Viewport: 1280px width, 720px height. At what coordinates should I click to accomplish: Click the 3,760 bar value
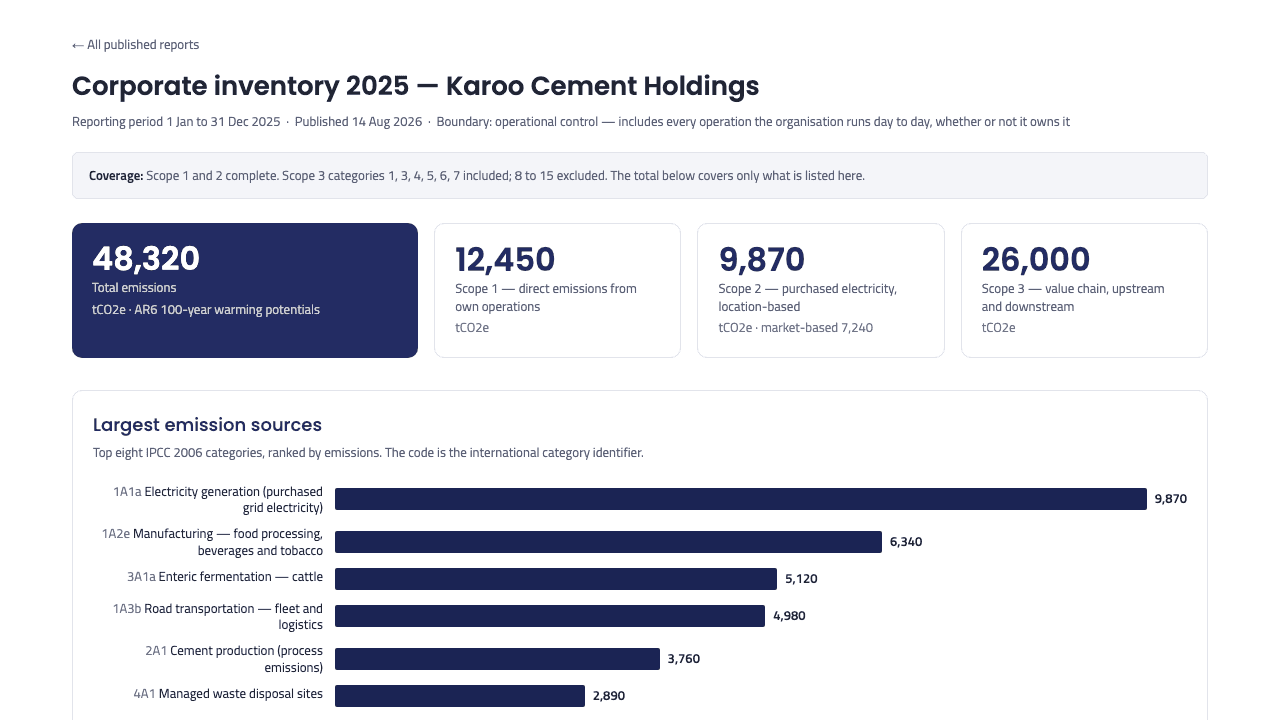point(684,659)
